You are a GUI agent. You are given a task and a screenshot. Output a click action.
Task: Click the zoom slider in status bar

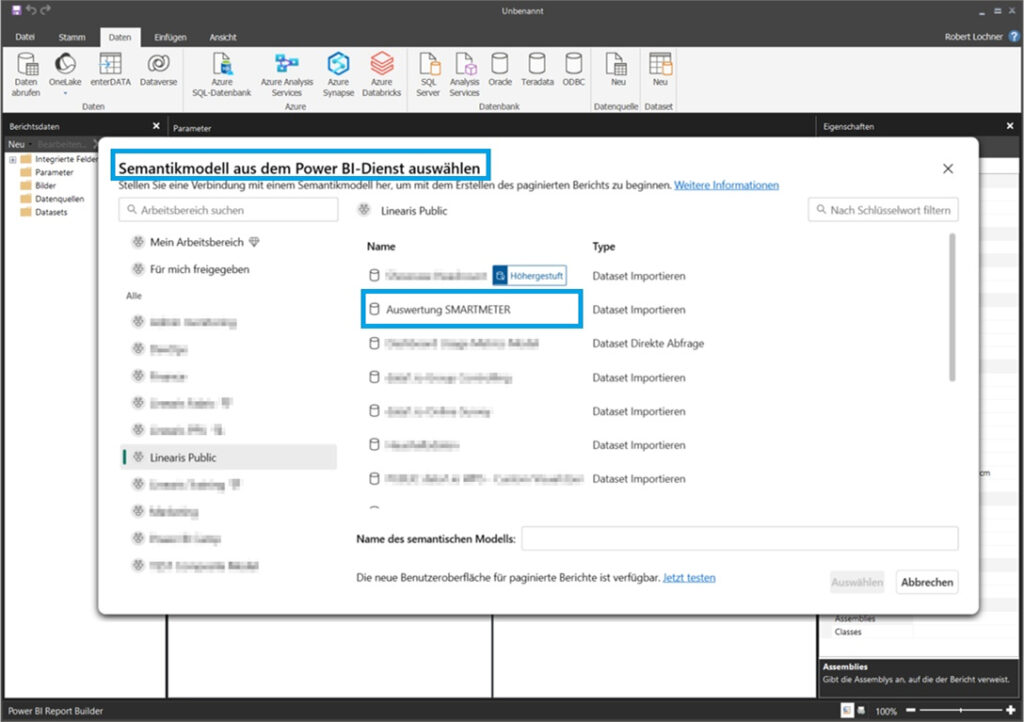(958, 711)
